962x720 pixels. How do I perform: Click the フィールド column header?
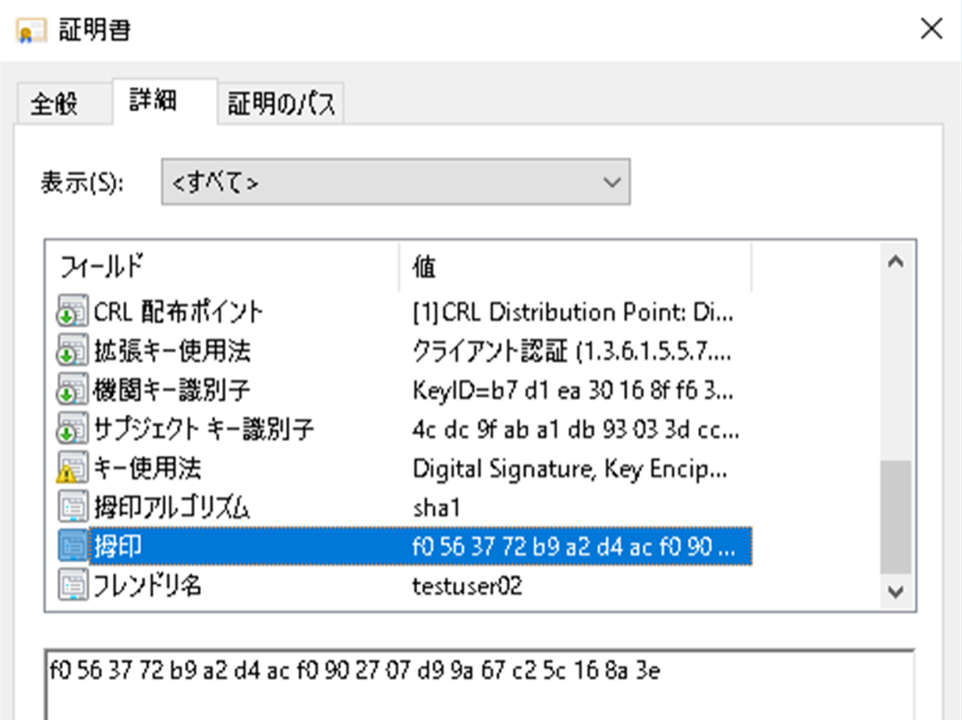pos(222,266)
